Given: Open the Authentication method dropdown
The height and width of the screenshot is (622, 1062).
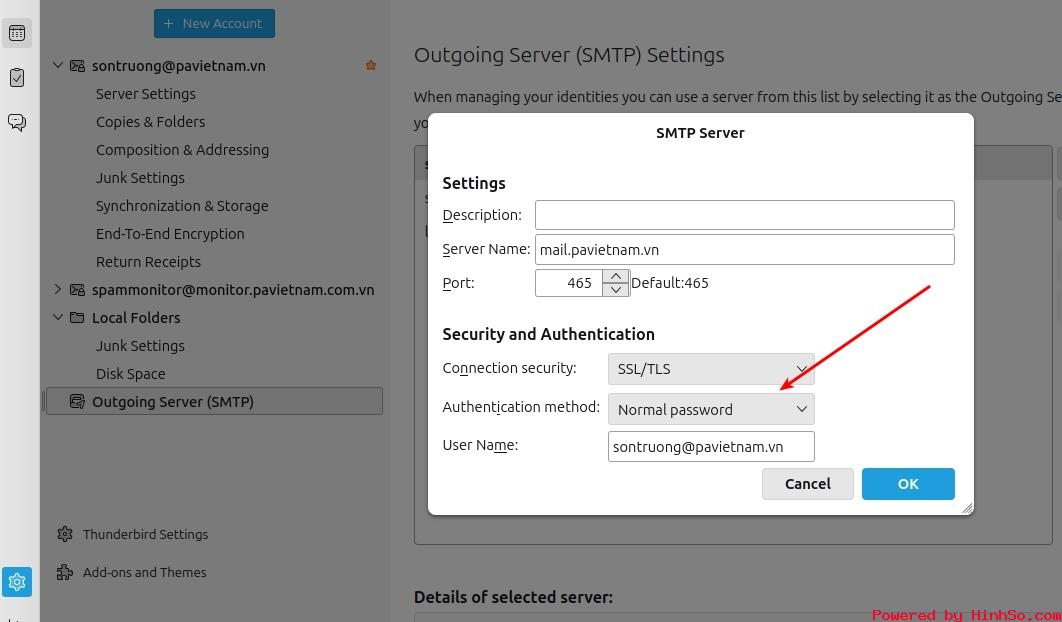Looking at the screenshot, I should [711, 409].
